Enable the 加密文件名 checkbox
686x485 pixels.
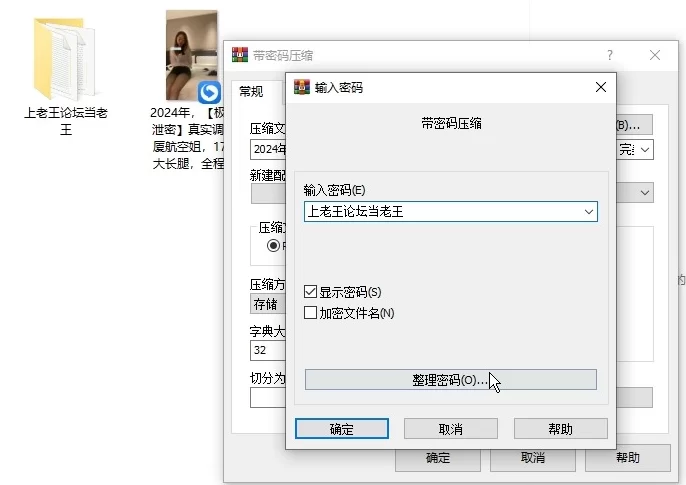pyautogui.click(x=311, y=313)
